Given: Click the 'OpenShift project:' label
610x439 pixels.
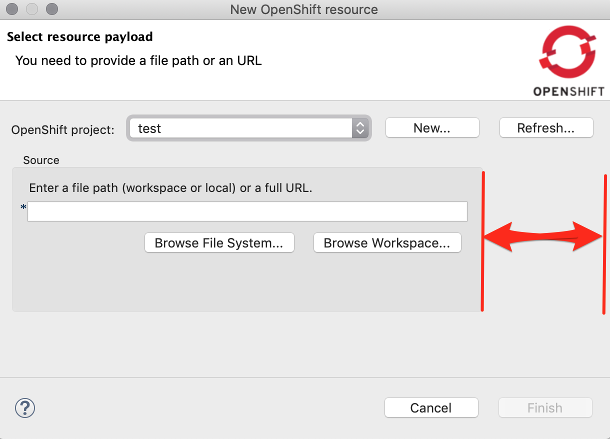Looking at the screenshot, I should [63, 129].
